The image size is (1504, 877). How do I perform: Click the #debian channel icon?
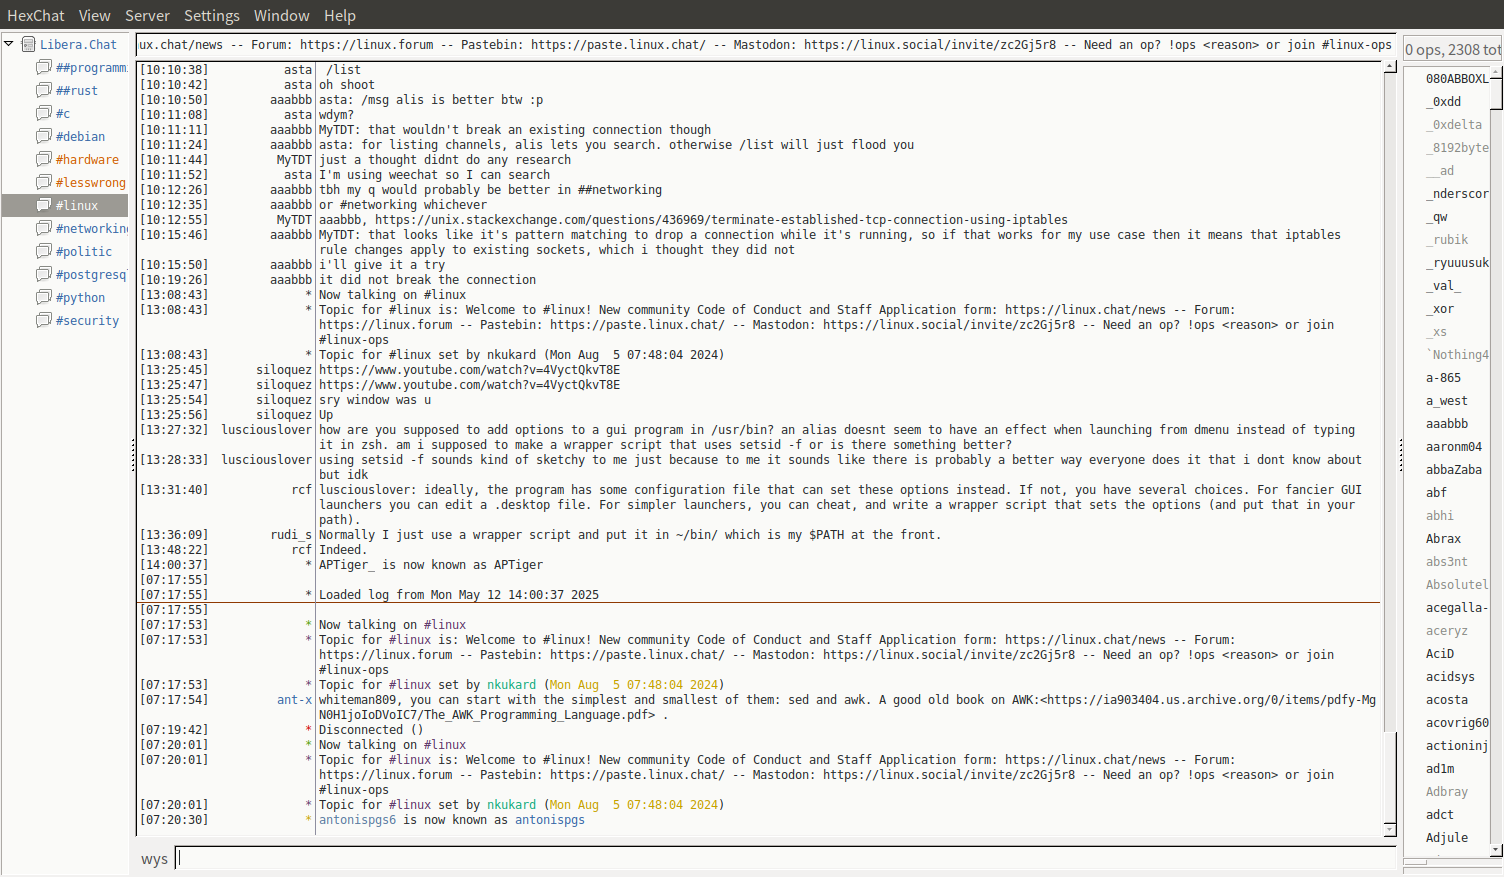(44, 136)
